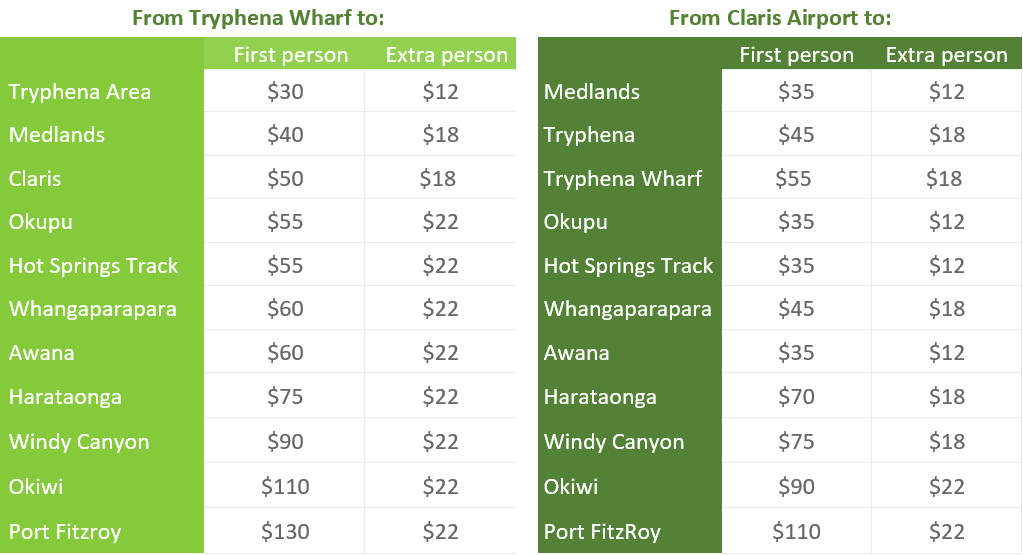The image size is (1023, 555).
Task: Click the $75 Harataonga price from Tryphena Wharf
Action: 285,396
